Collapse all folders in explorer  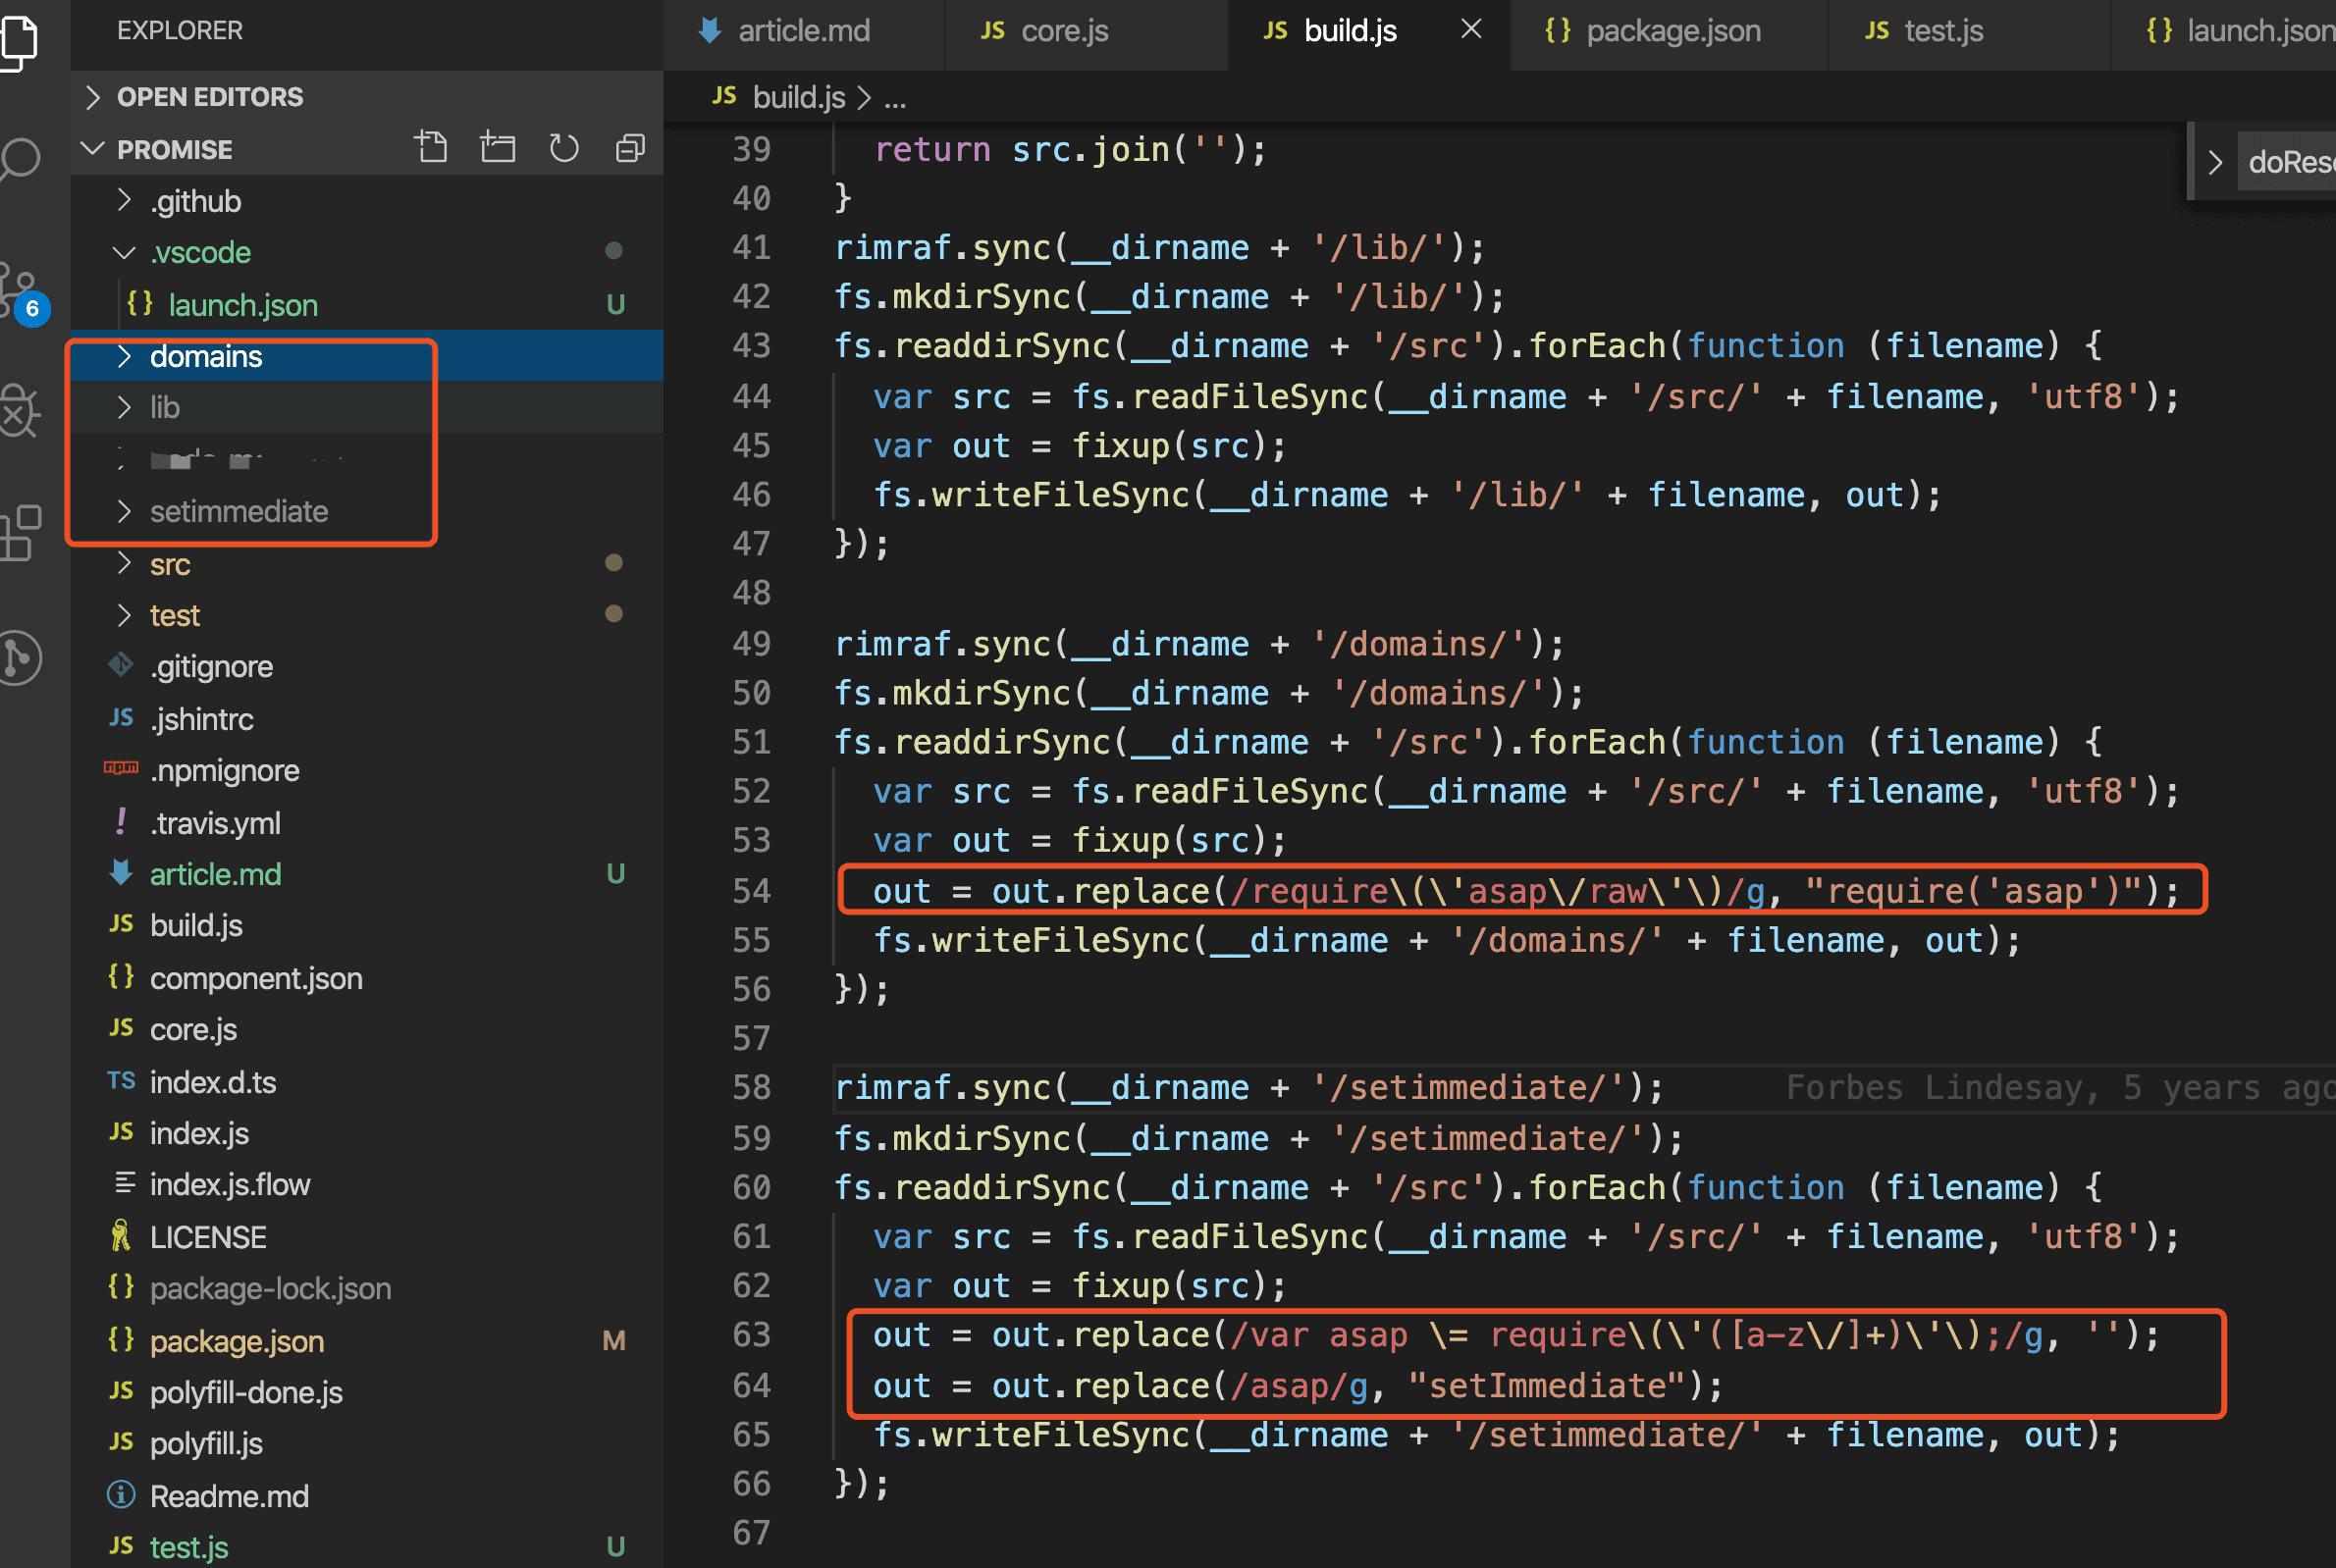tap(630, 148)
